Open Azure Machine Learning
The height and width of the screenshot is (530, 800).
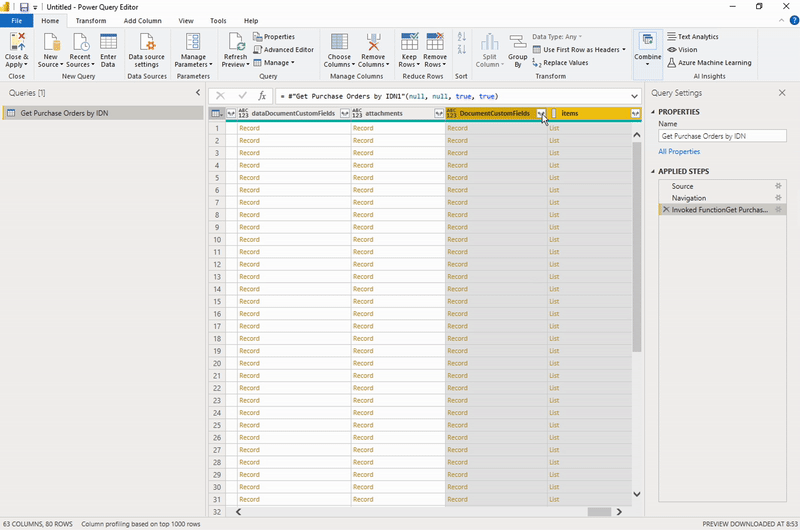709,63
